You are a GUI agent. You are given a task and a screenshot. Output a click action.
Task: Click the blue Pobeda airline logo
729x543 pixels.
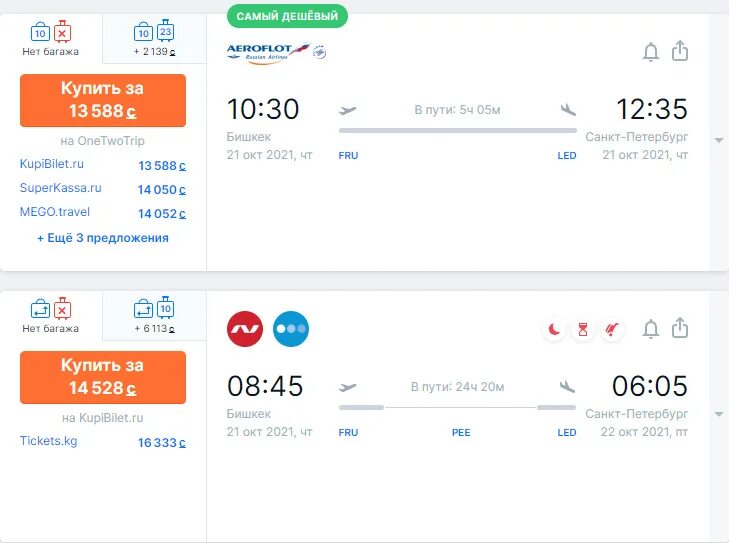tap(291, 329)
